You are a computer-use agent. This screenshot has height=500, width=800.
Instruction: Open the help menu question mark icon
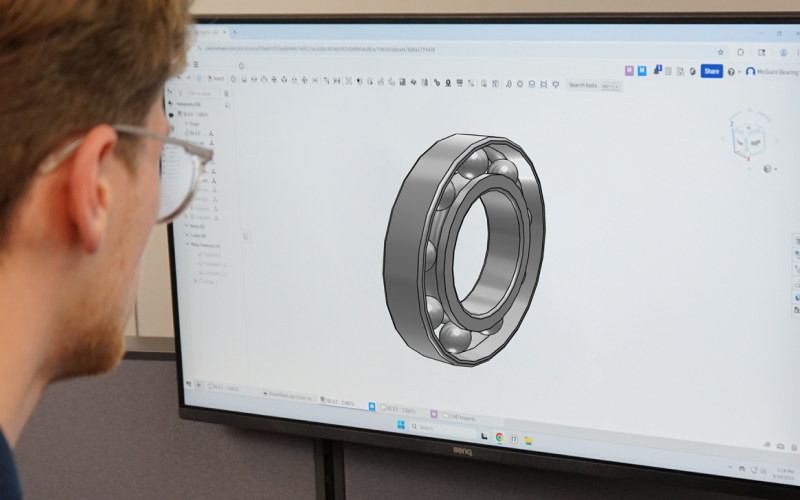(731, 72)
